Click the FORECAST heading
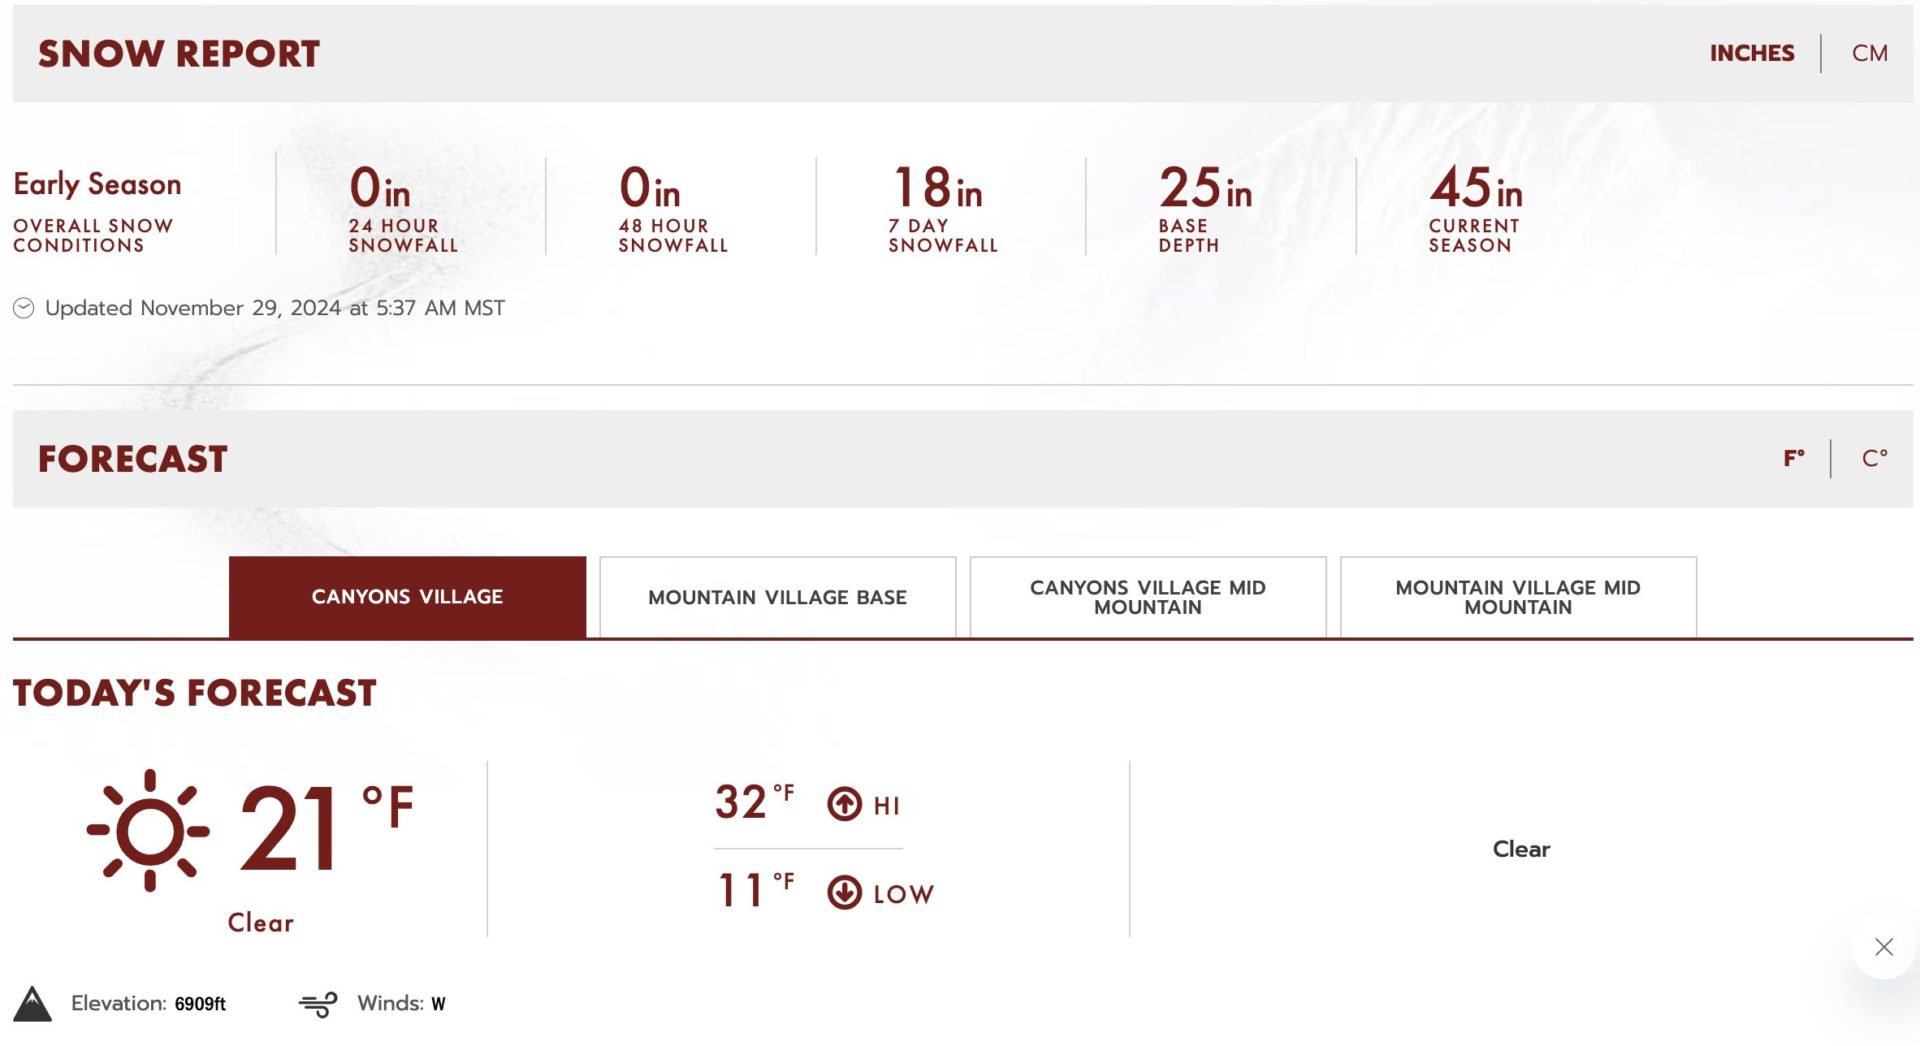This screenshot has height=1046, width=1920. tap(133, 459)
